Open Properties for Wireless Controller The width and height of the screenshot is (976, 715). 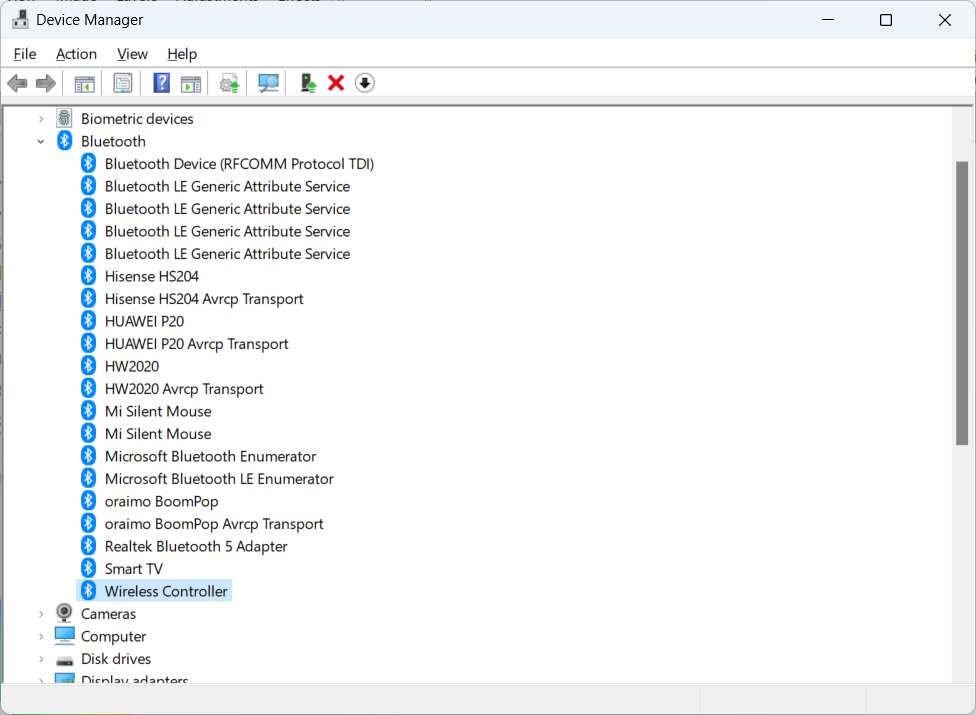click(x=122, y=82)
